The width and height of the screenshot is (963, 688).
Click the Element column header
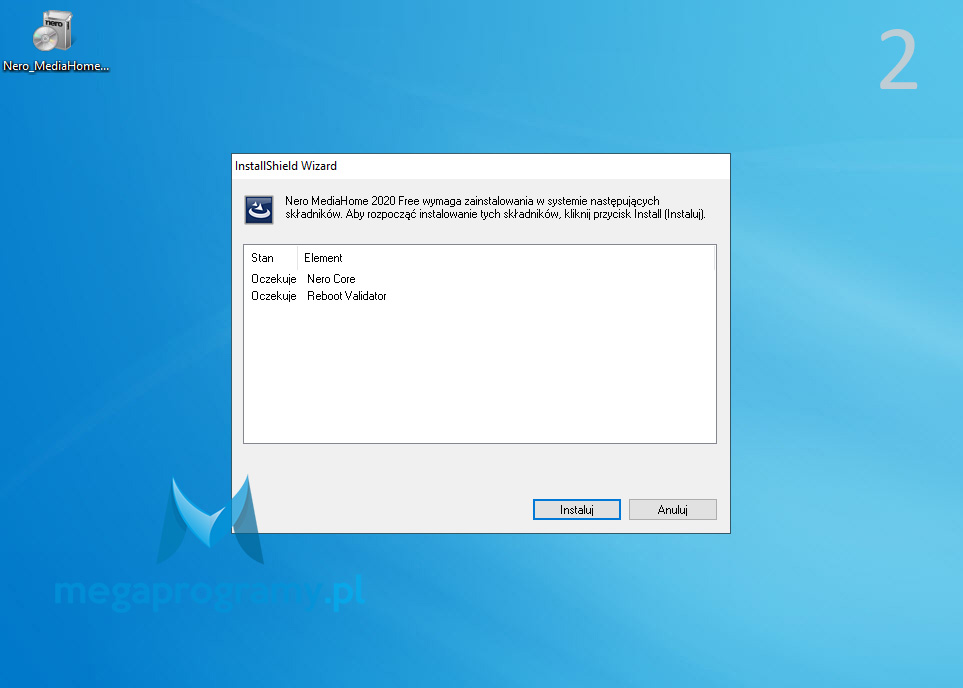point(506,258)
